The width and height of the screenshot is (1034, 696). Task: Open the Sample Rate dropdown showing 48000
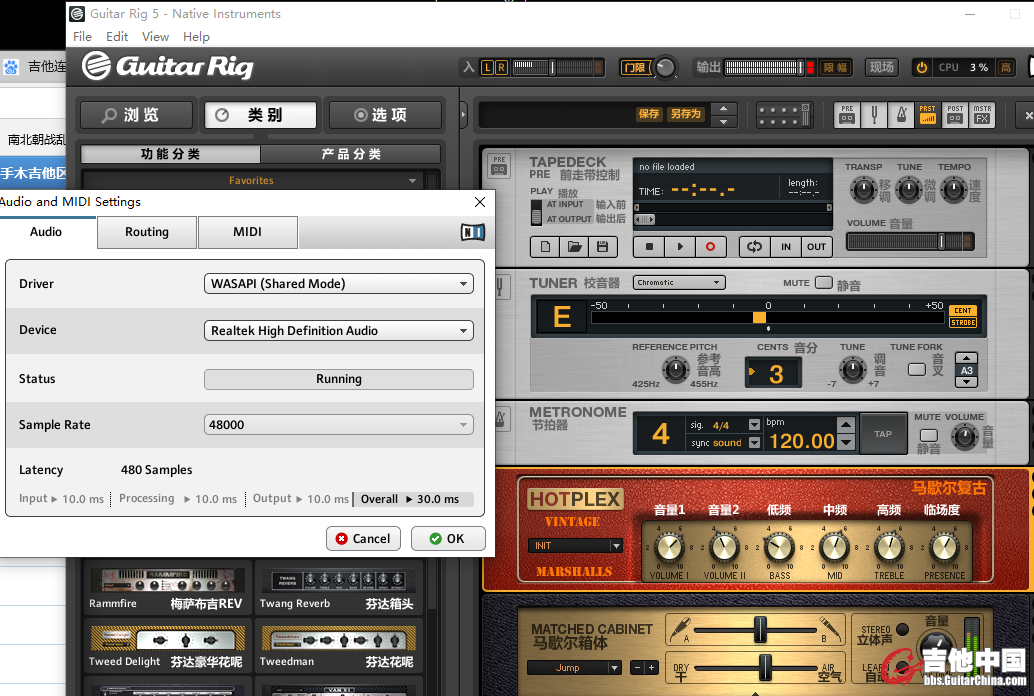(338, 425)
